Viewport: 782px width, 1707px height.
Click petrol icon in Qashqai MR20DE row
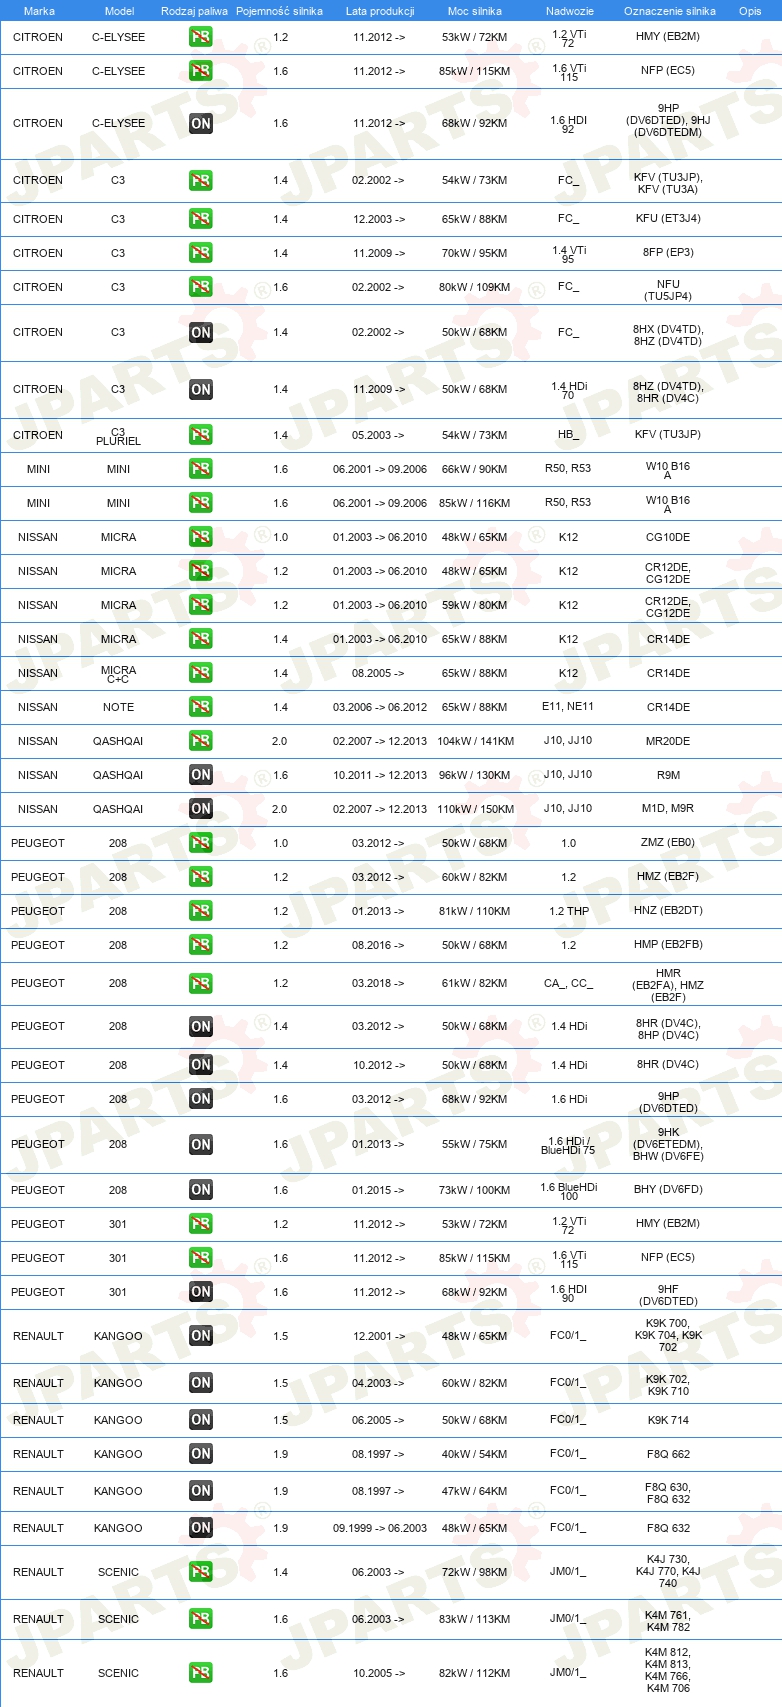tap(201, 741)
